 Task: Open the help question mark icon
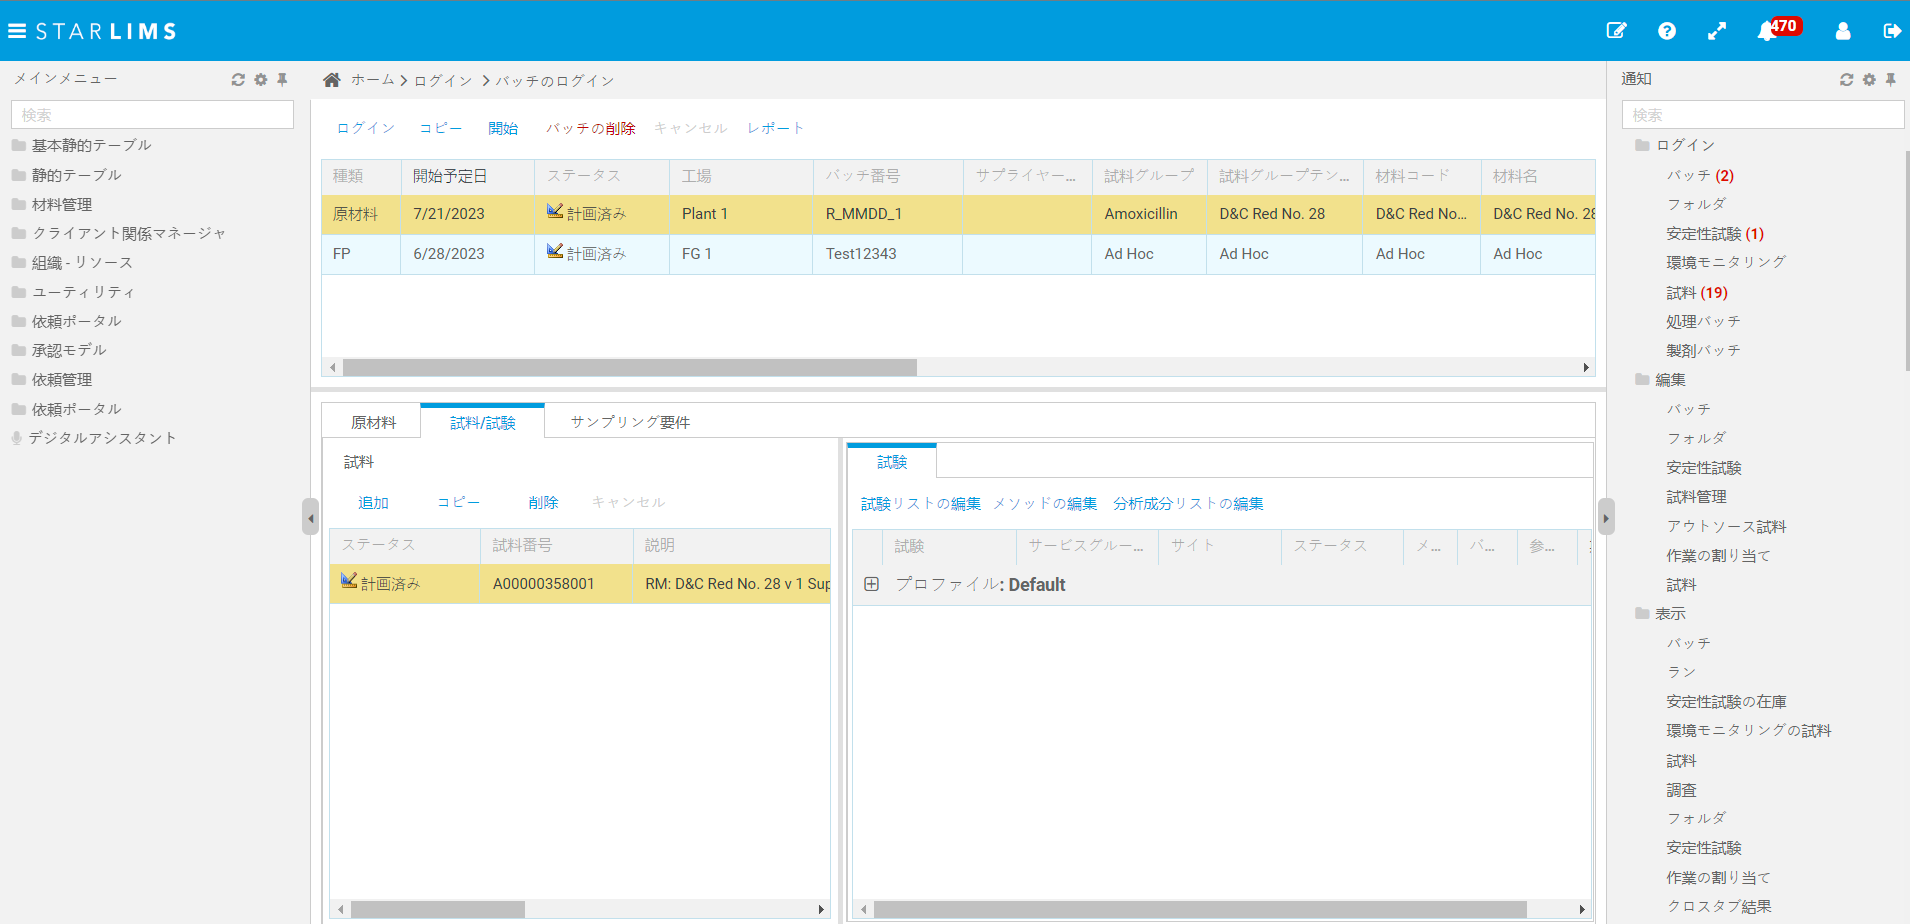[x=1667, y=31]
